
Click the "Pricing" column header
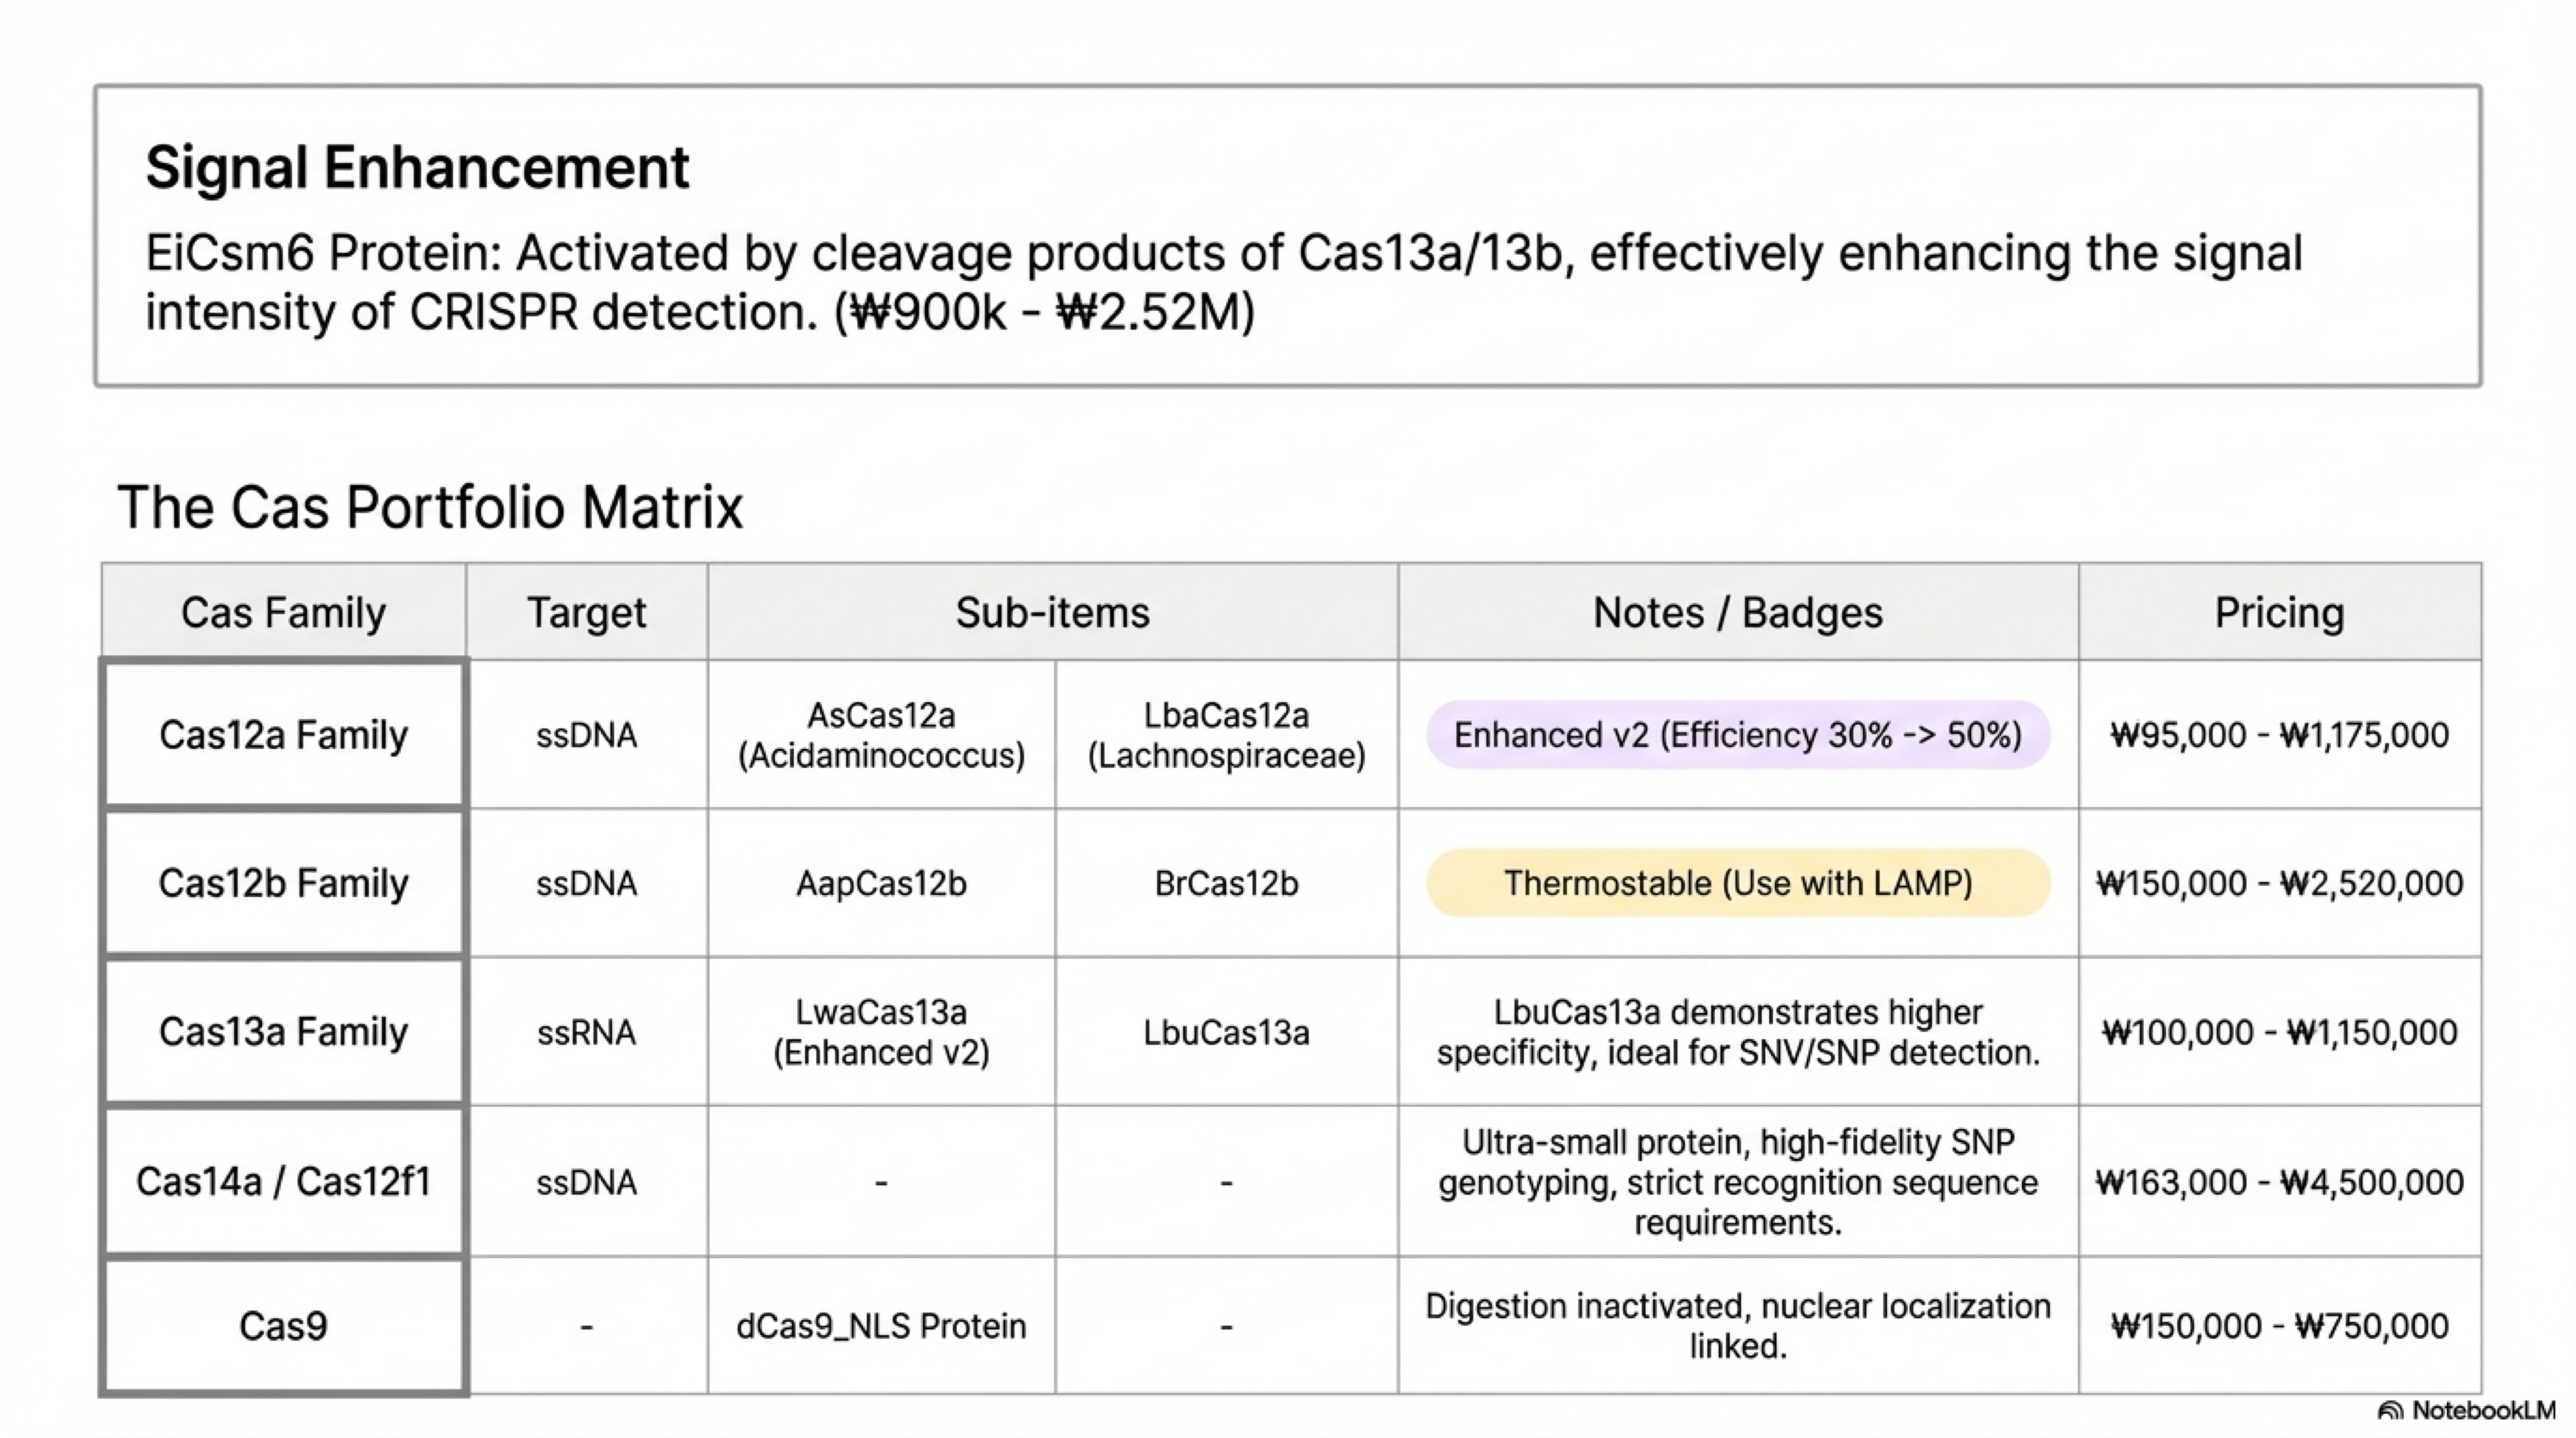(2280, 612)
